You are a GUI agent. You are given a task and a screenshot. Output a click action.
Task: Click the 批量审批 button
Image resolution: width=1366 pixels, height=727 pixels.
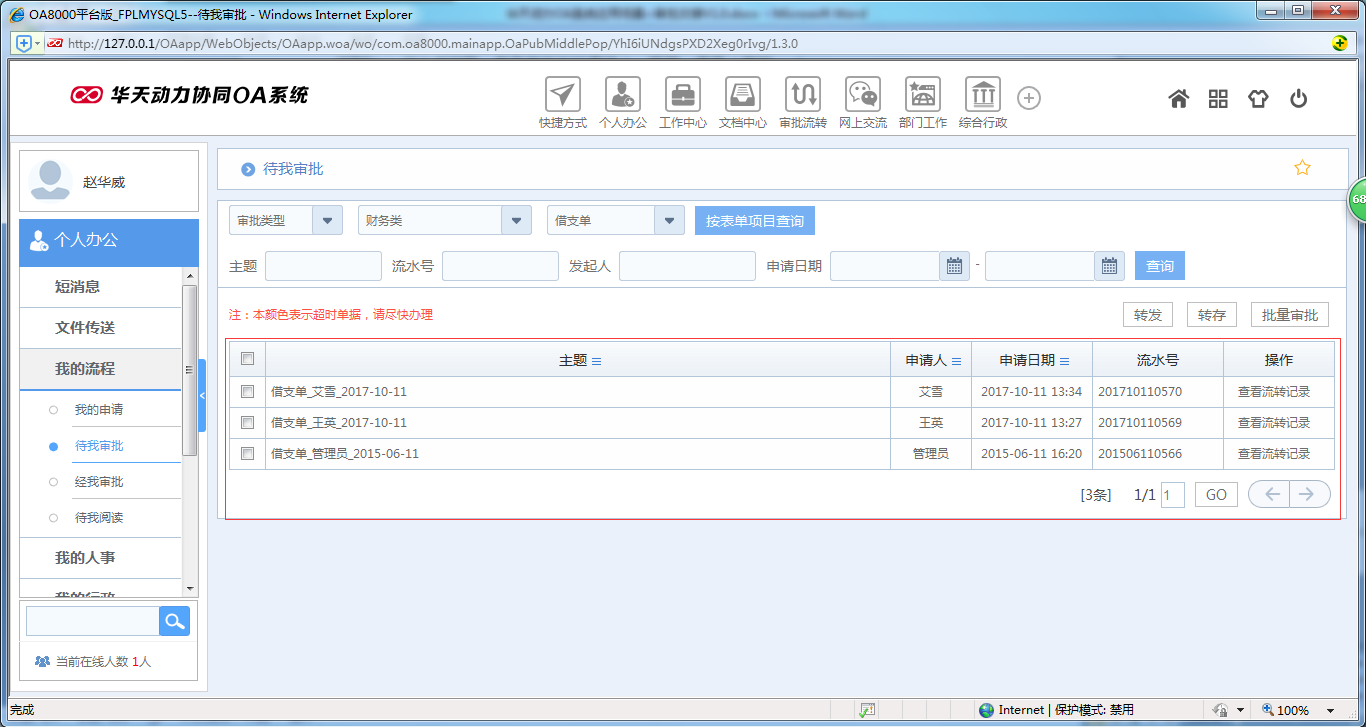[1289, 315]
